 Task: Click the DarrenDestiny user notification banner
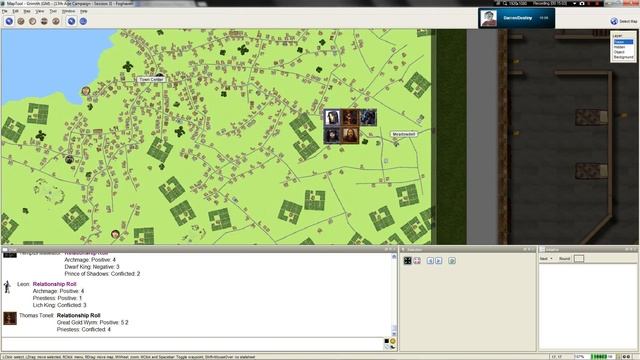coord(516,18)
